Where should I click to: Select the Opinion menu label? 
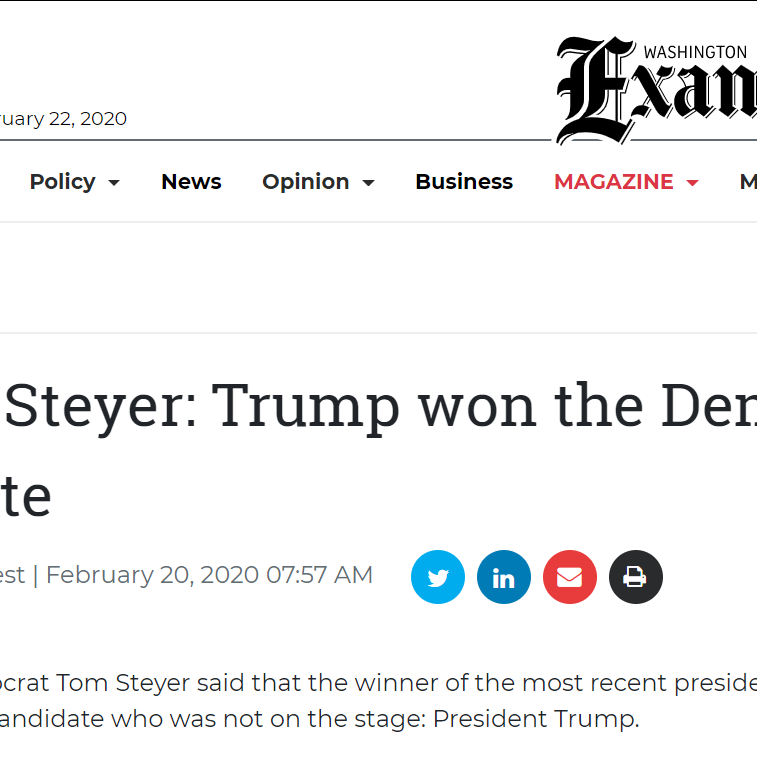point(305,182)
